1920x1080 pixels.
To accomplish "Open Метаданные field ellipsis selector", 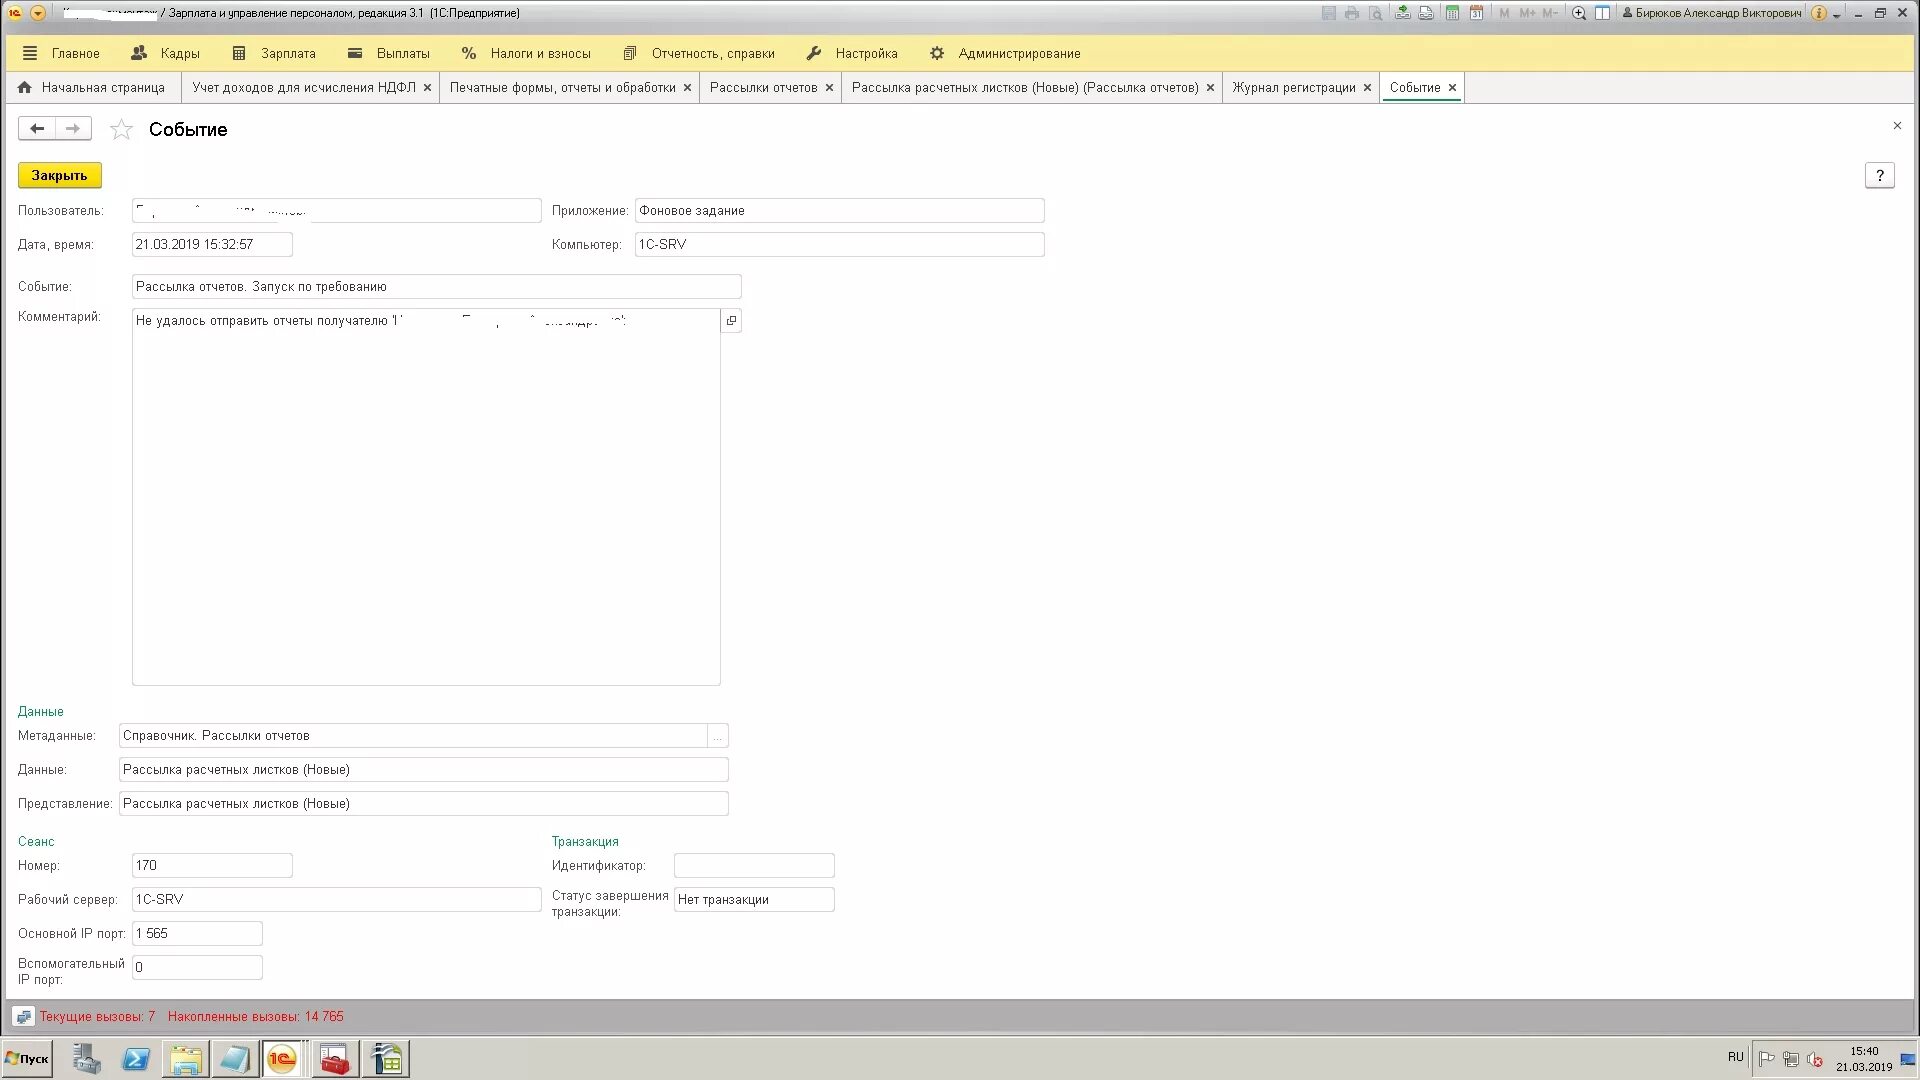I will click(717, 737).
